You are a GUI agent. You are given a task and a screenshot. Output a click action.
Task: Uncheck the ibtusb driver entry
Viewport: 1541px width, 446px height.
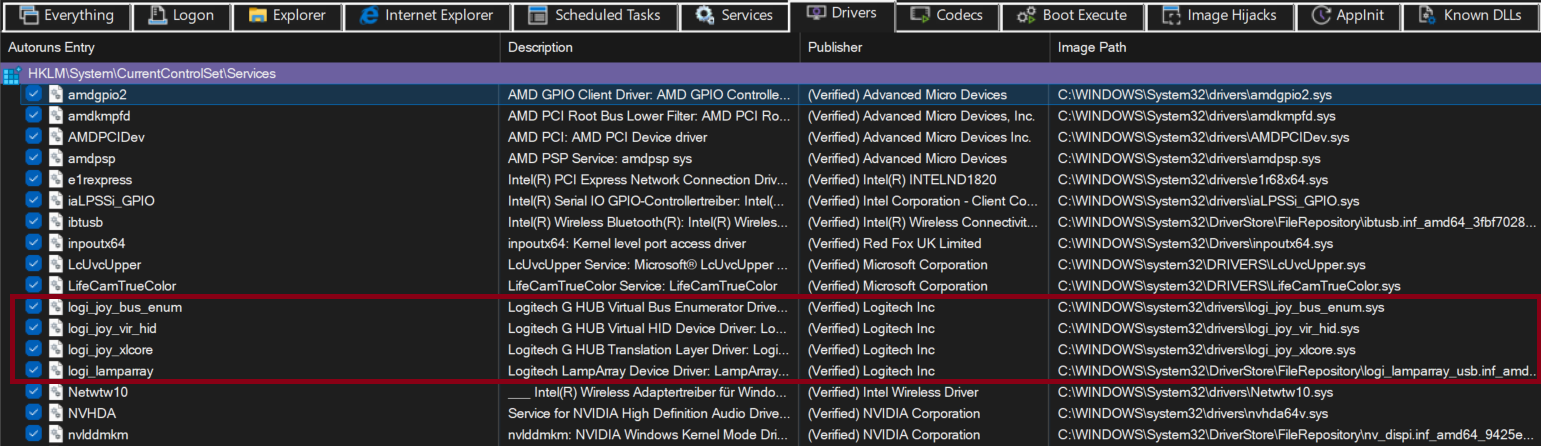tap(34, 222)
